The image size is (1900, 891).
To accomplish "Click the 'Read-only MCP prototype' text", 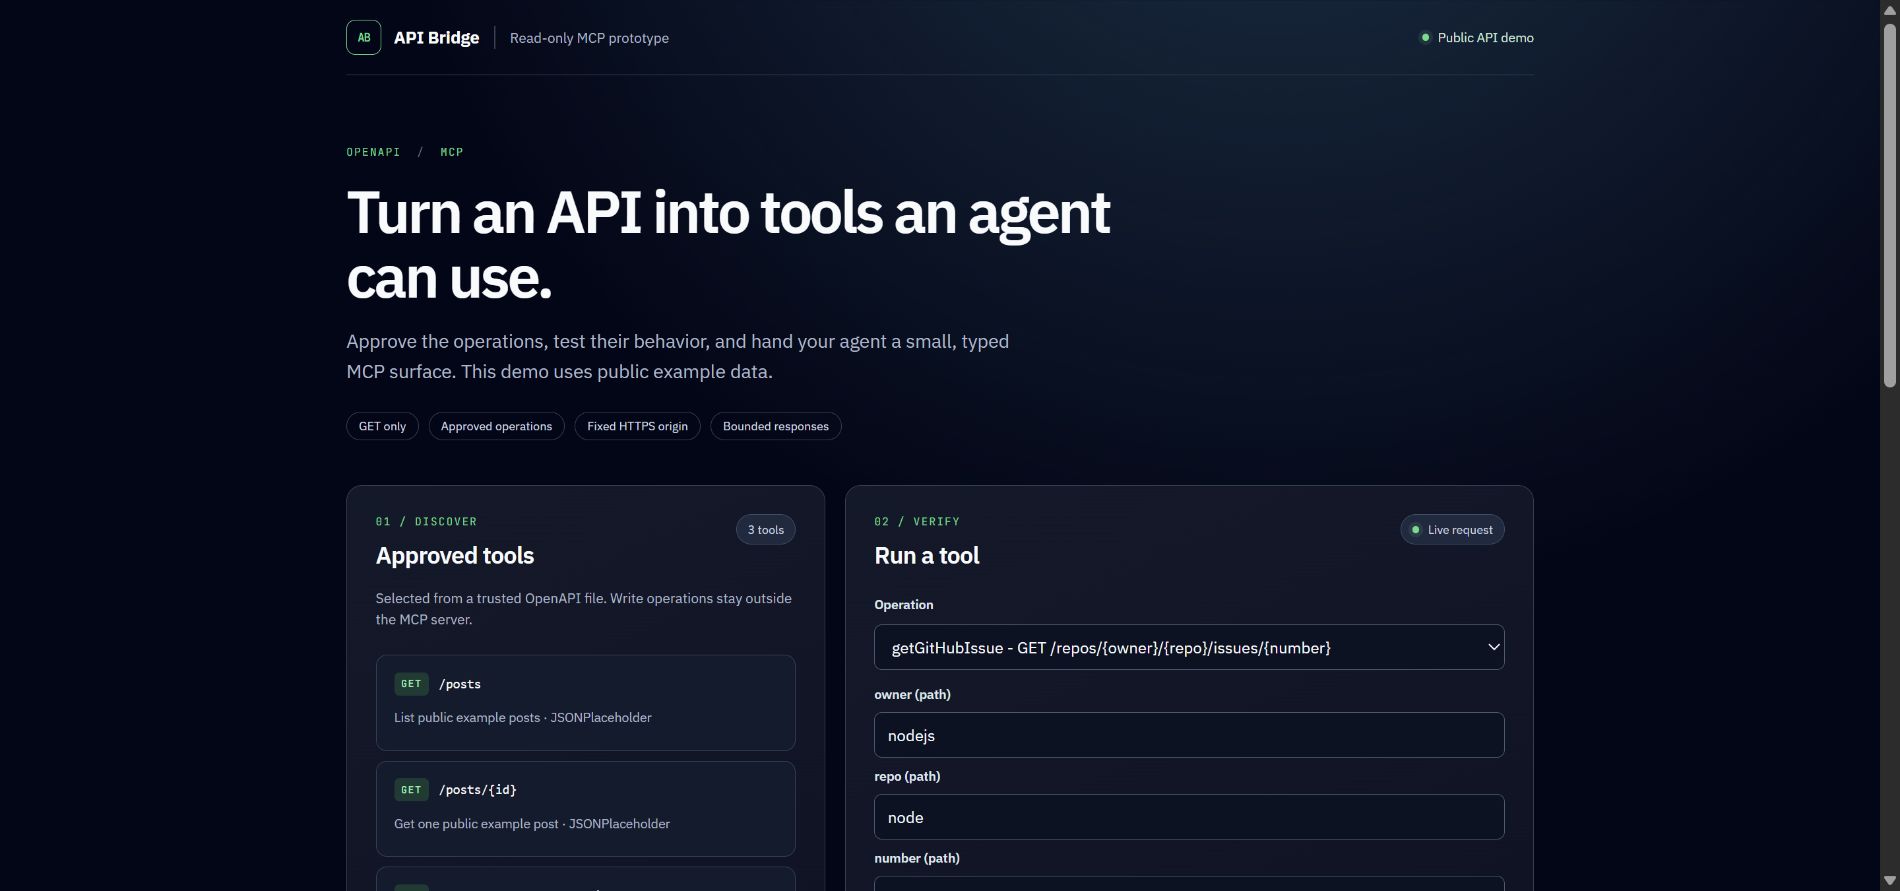I will click(589, 38).
